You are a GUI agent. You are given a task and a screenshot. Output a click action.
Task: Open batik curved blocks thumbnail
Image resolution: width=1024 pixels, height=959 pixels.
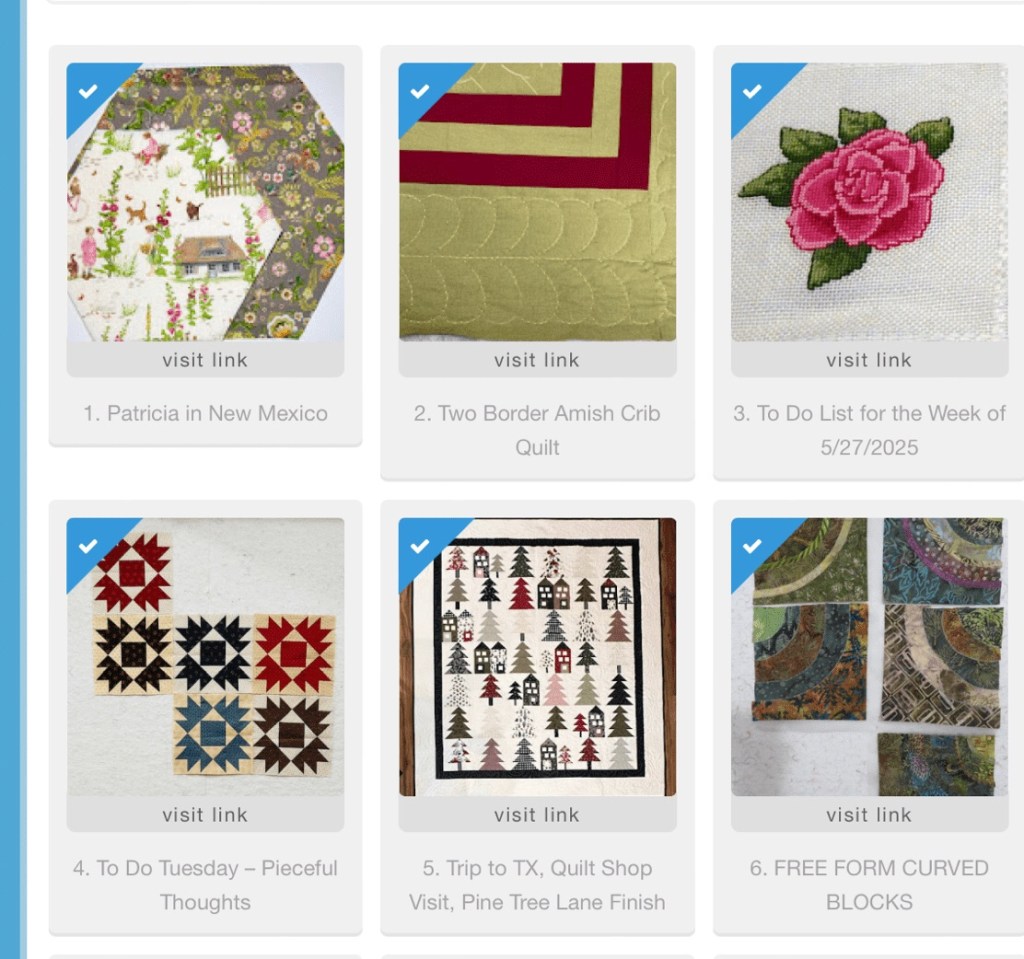click(x=869, y=657)
